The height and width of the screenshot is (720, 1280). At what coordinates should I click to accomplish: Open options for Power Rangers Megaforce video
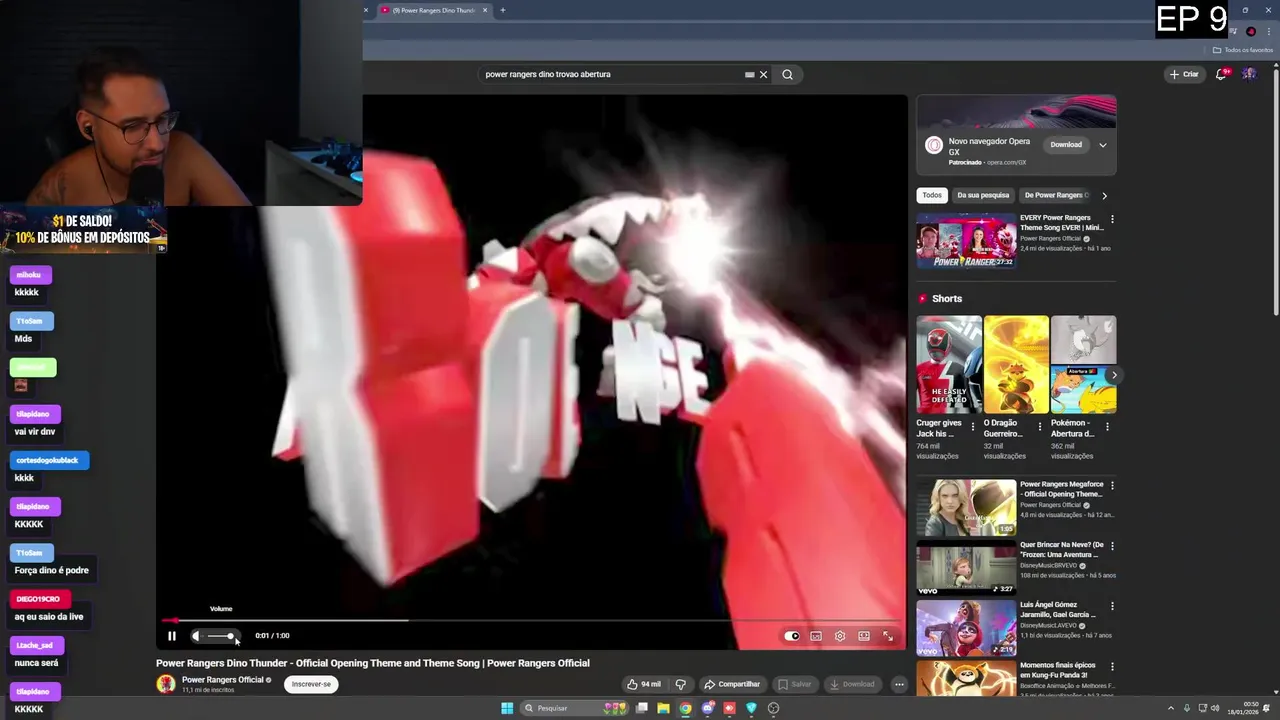point(1112,486)
